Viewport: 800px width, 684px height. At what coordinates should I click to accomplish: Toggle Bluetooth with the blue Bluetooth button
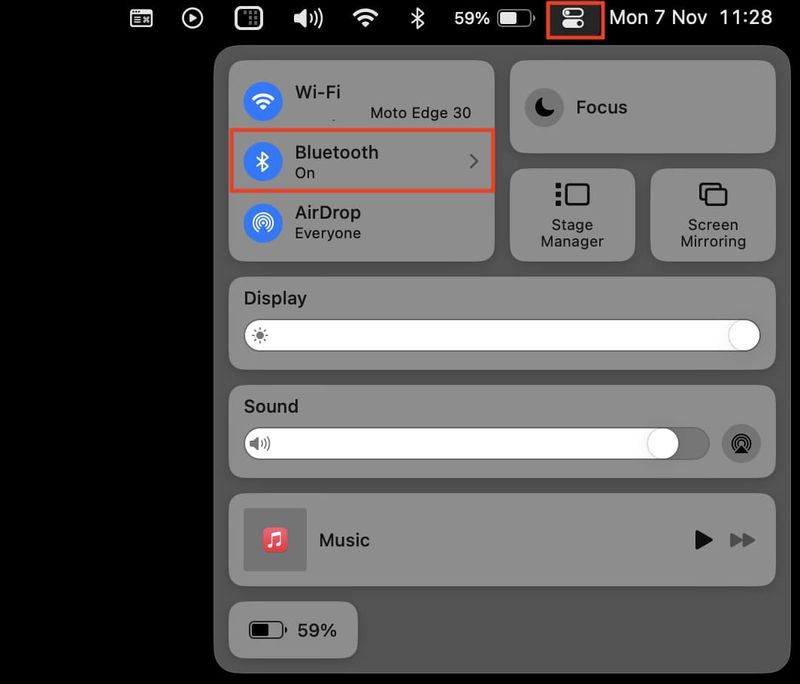(263, 162)
